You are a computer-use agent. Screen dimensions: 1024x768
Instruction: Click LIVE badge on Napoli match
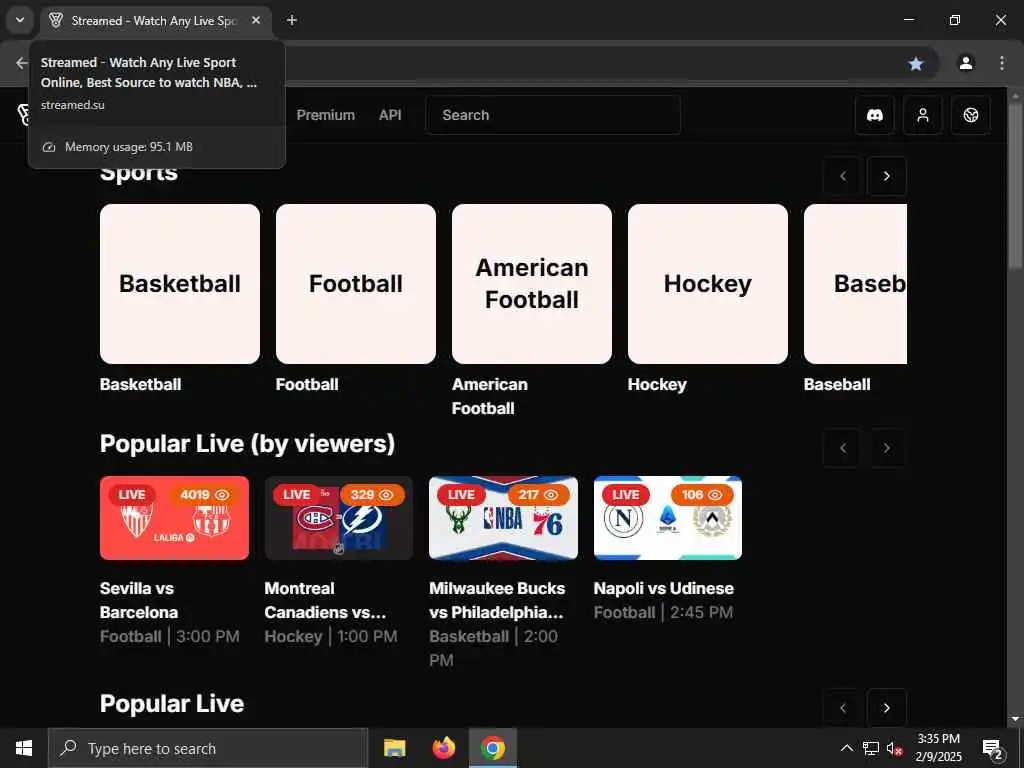point(625,494)
